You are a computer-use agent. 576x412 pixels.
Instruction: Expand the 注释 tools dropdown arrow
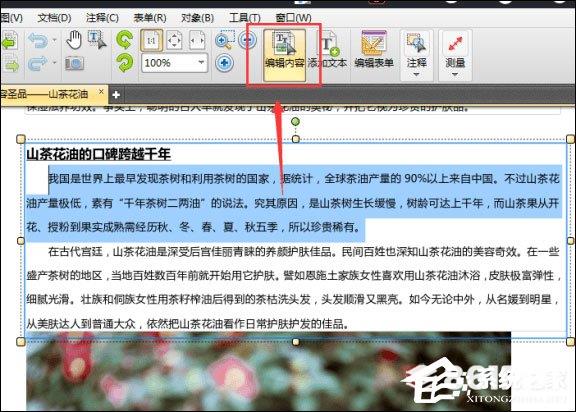(x=416, y=75)
